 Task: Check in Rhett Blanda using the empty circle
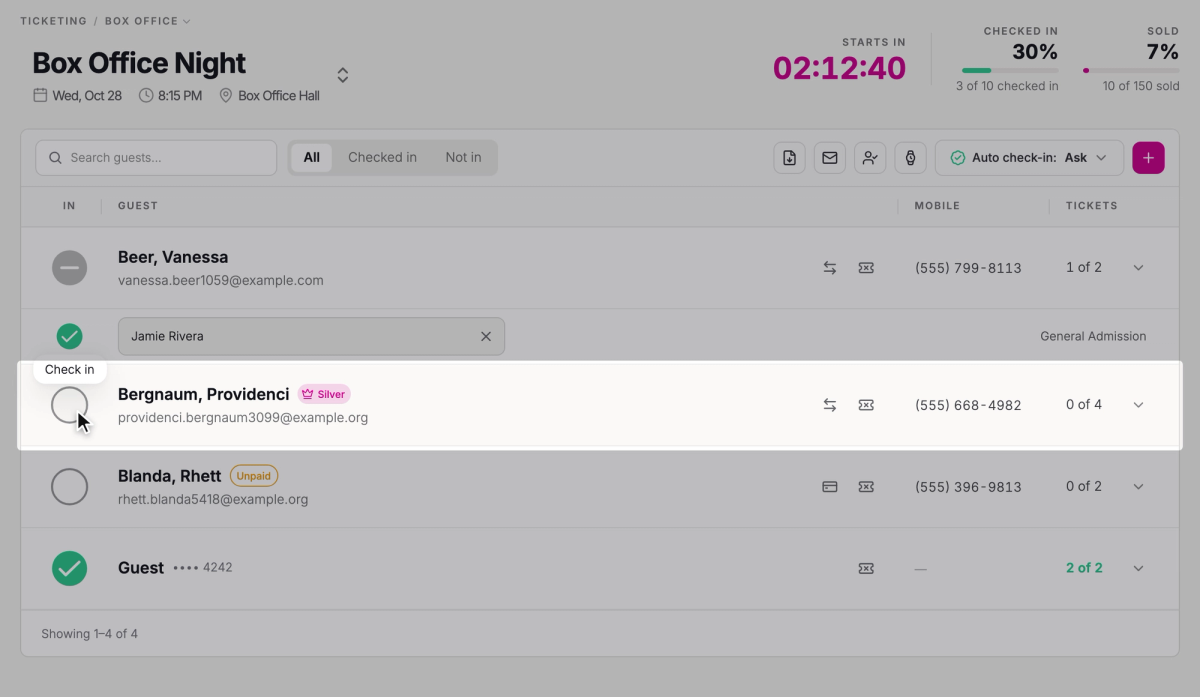point(70,487)
